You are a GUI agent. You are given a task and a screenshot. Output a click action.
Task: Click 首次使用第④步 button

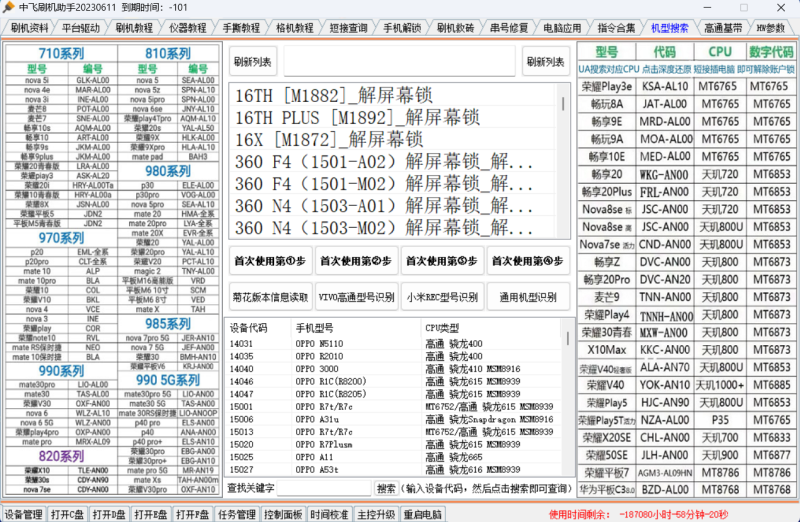coord(528,261)
